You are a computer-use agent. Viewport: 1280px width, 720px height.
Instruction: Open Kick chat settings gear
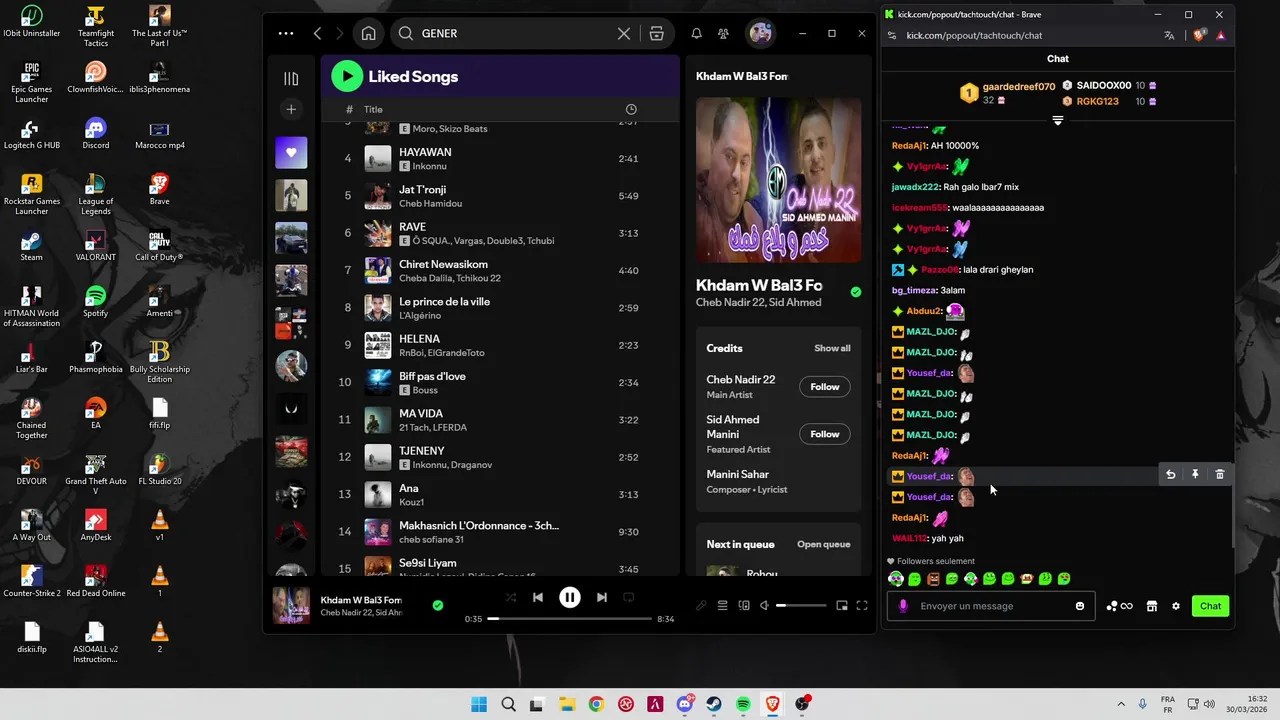point(1176,606)
